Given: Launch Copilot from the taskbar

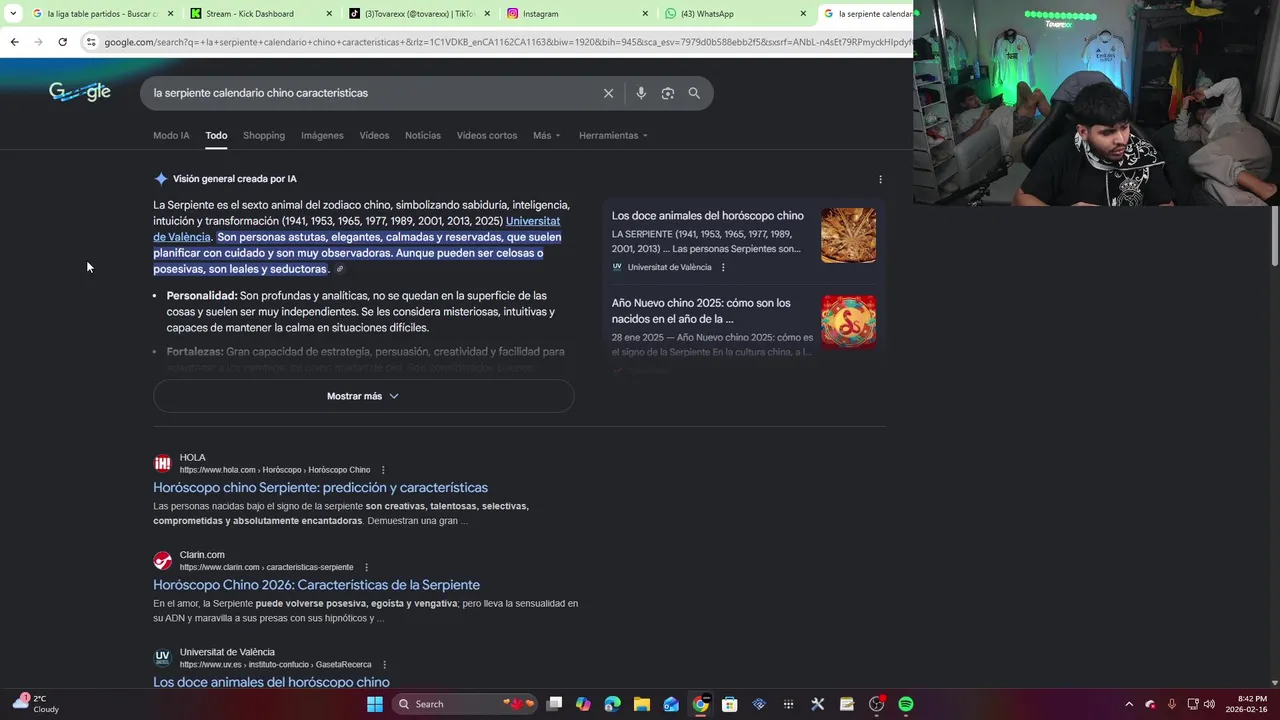Looking at the screenshot, I should [x=583, y=704].
